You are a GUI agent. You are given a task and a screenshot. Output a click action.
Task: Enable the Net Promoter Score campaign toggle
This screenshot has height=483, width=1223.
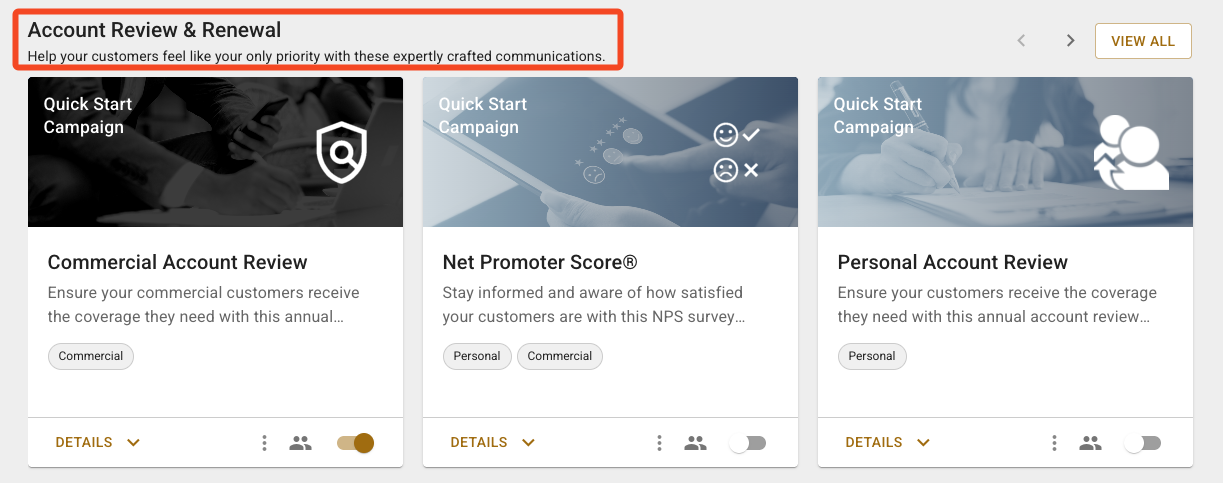748,443
